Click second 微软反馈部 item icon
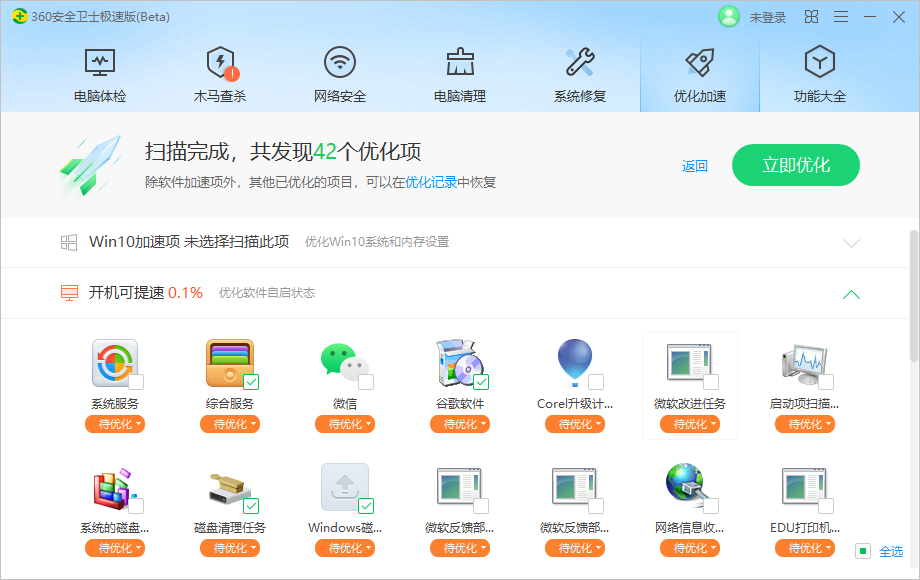This screenshot has width=920, height=580. pyautogui.click(x=574, y=487)
